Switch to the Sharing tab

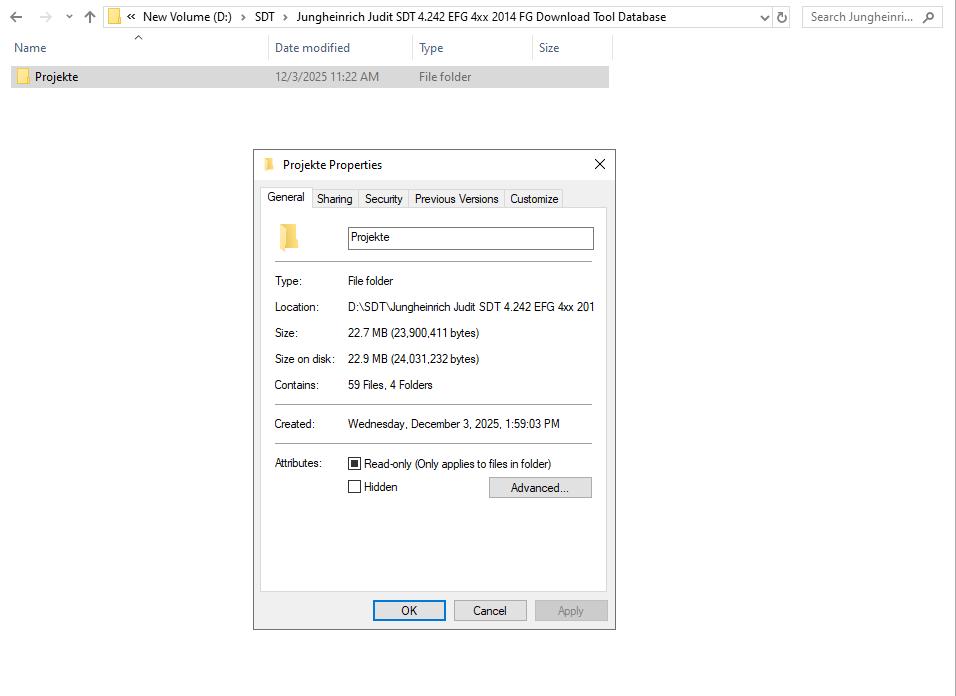tap(335, 199)
